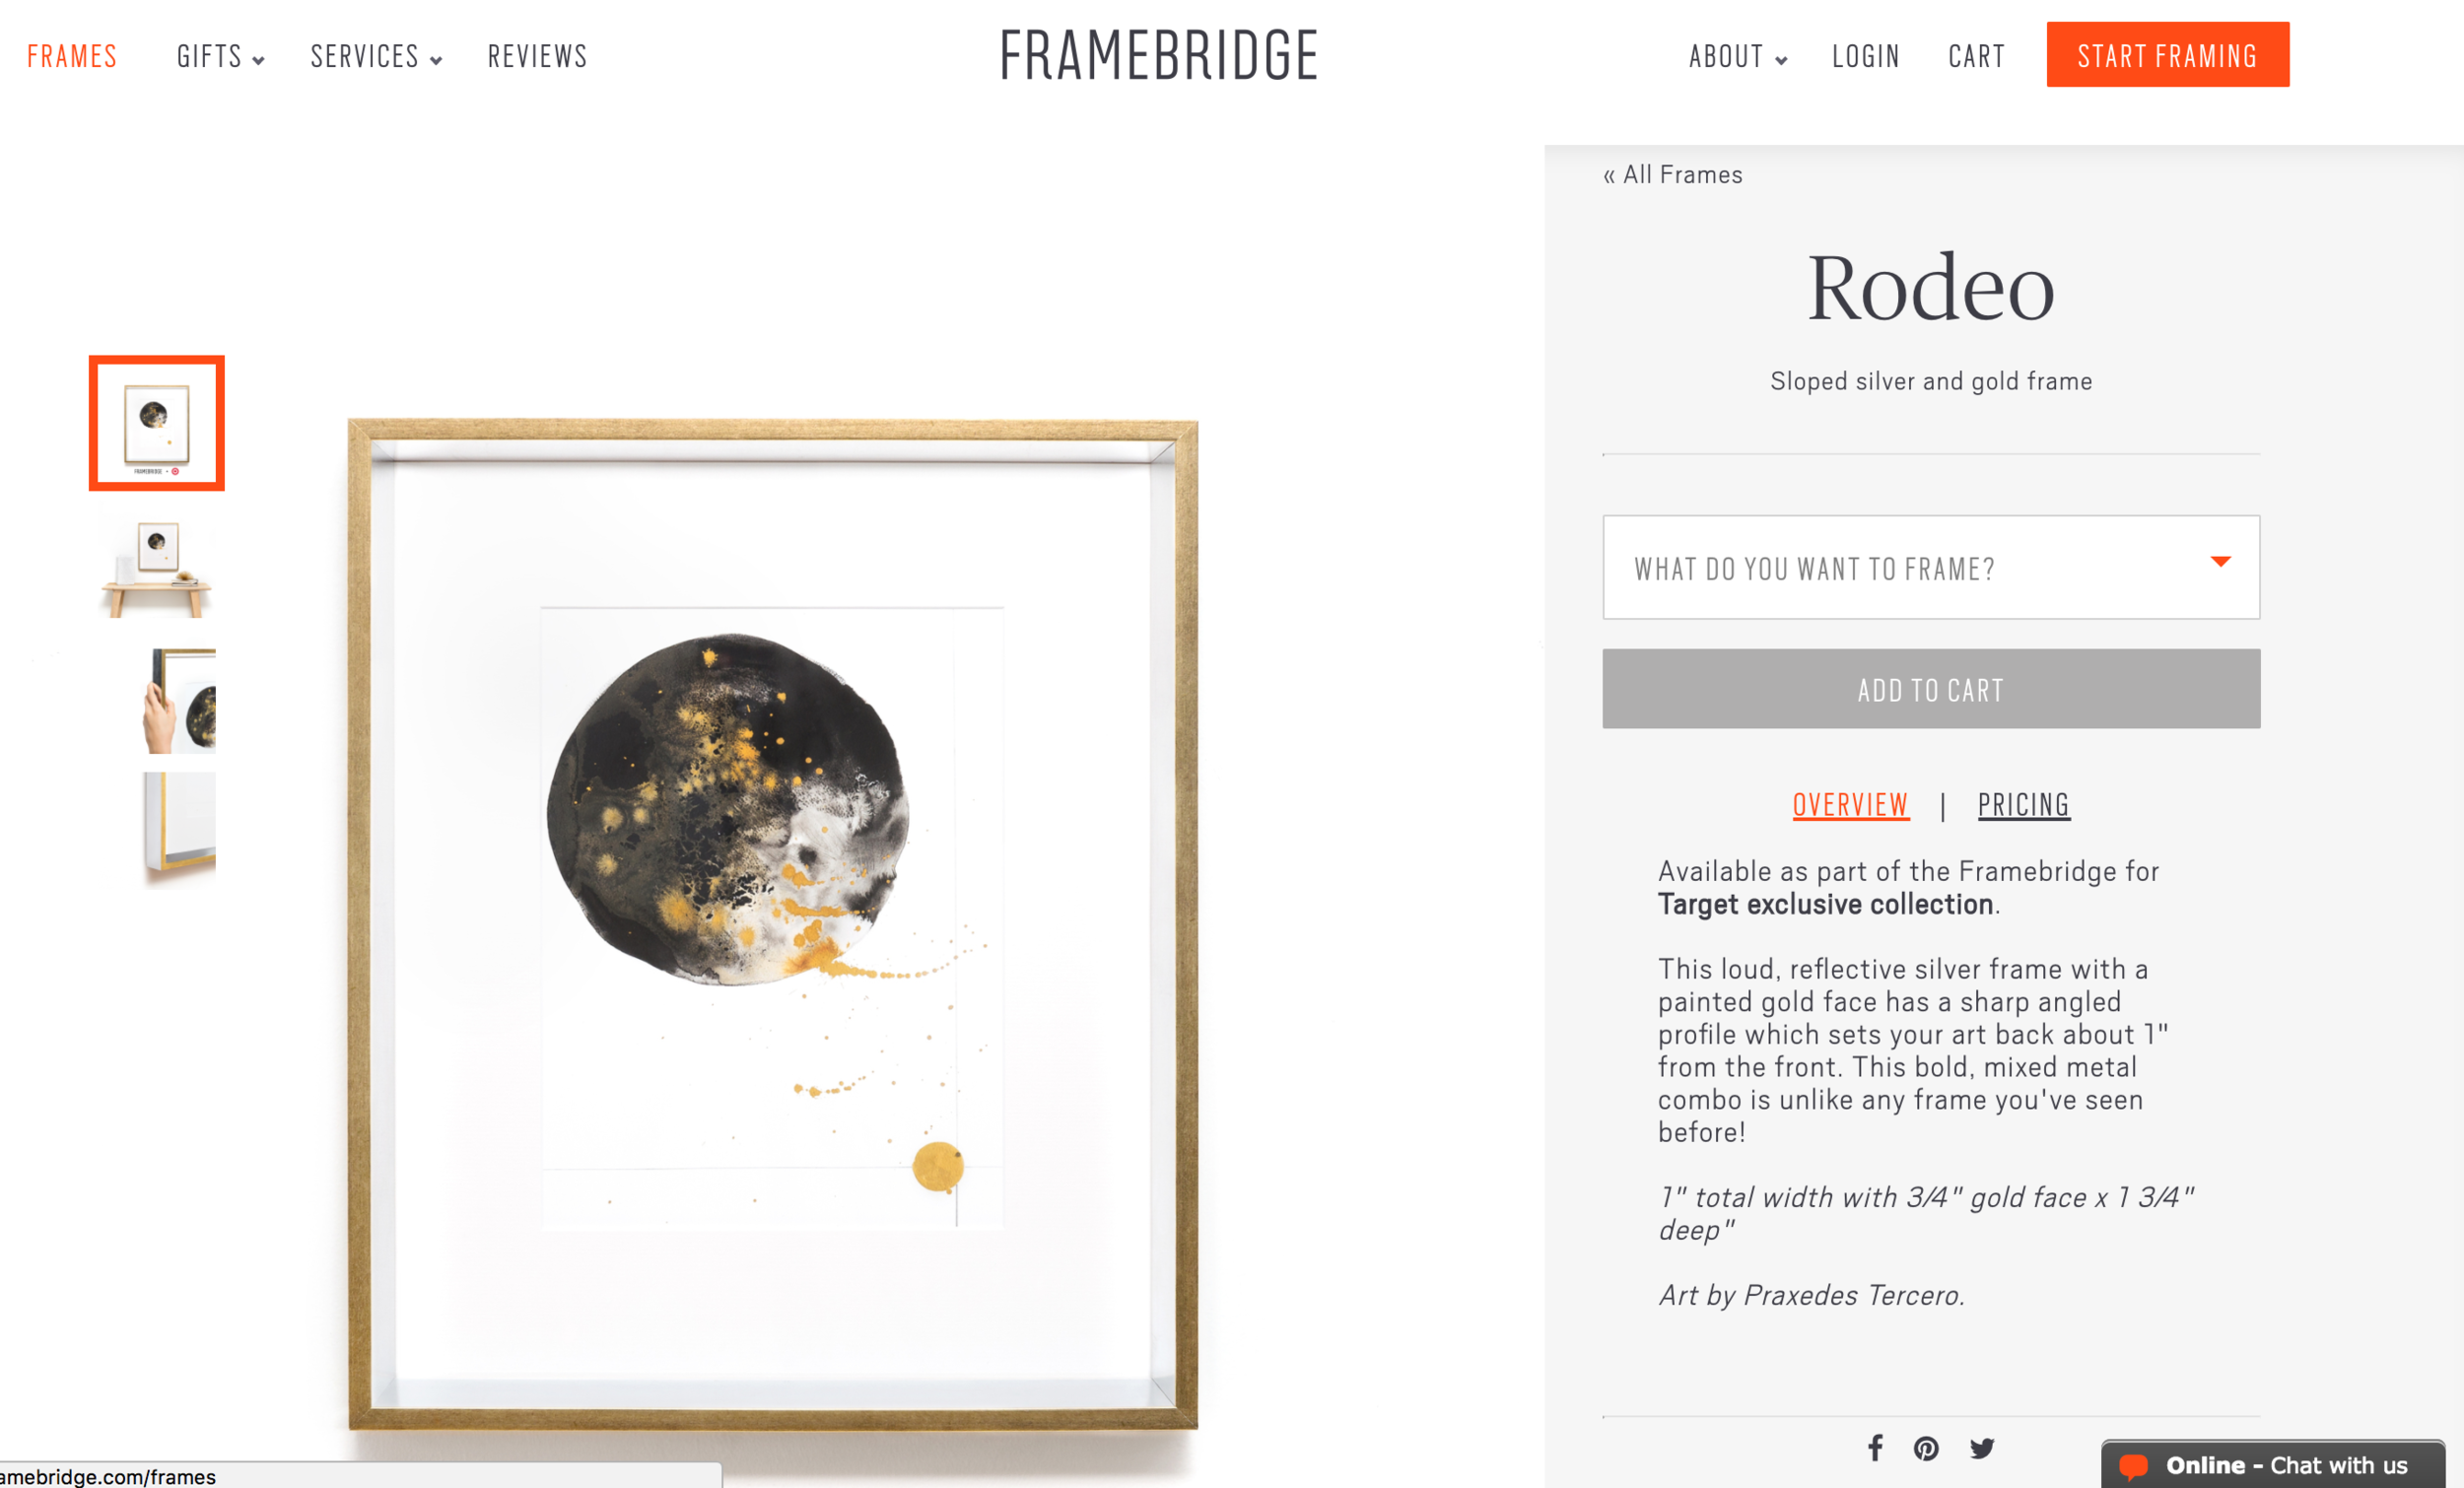The image size is (2464, 1488).
Task: Click the Facebook share icon
Action: [1875, 1448]
